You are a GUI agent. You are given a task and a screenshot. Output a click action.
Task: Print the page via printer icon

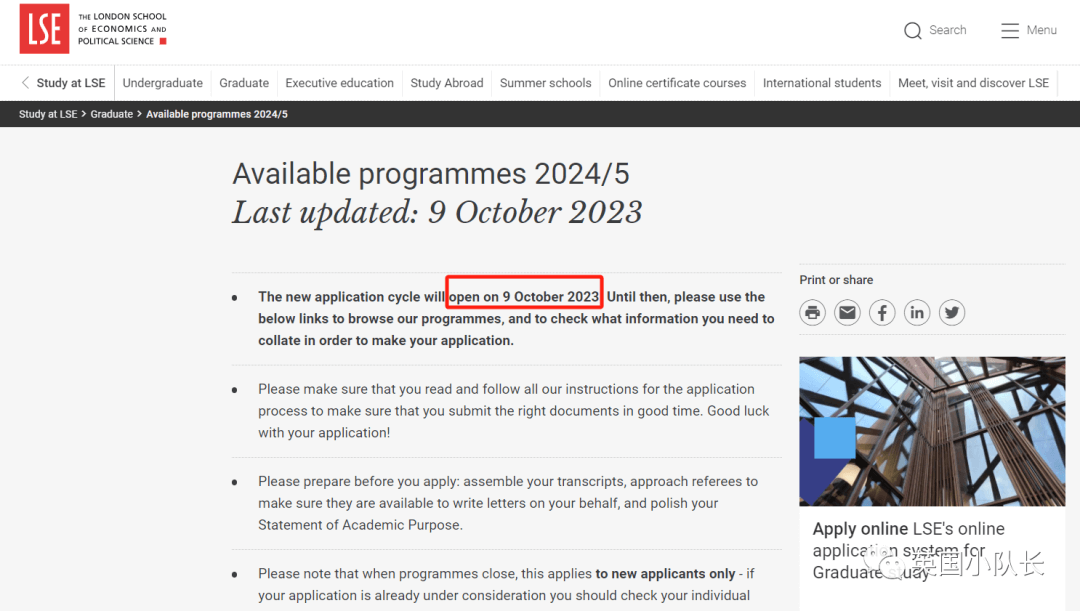tap(813, 313)
